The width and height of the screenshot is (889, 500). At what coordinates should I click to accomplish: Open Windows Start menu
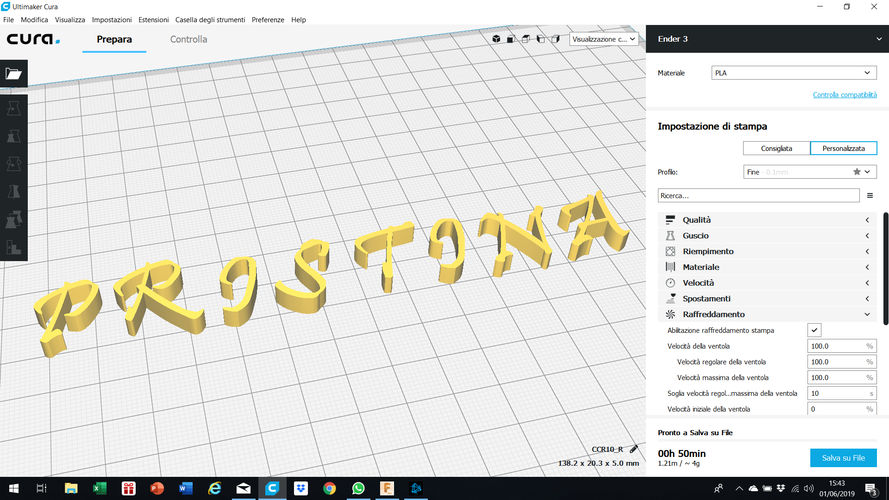point(14,488)
